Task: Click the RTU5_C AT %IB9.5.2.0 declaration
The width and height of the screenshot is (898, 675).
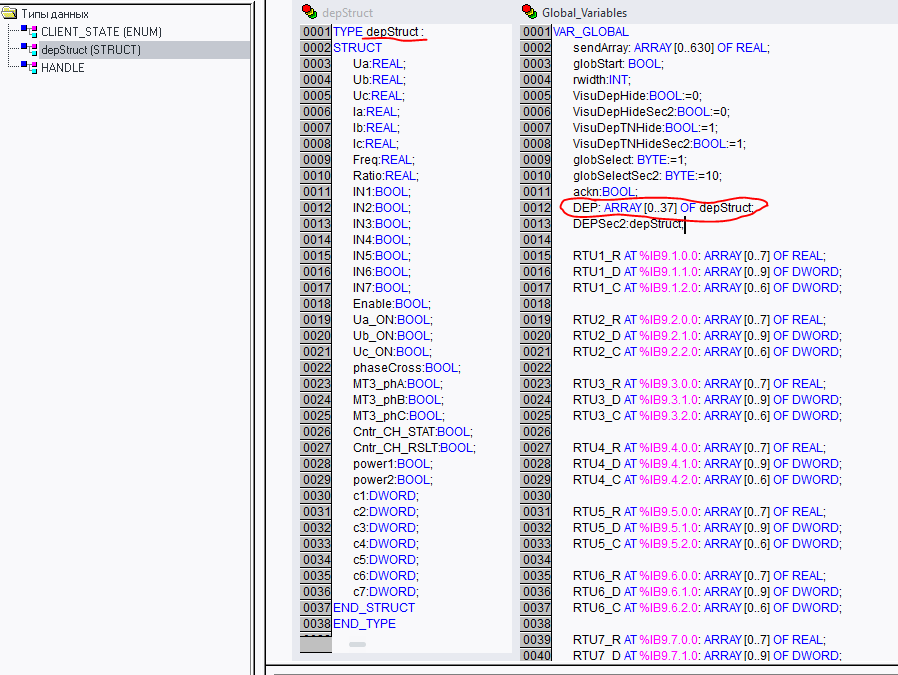Action: (x=707, y=544)
